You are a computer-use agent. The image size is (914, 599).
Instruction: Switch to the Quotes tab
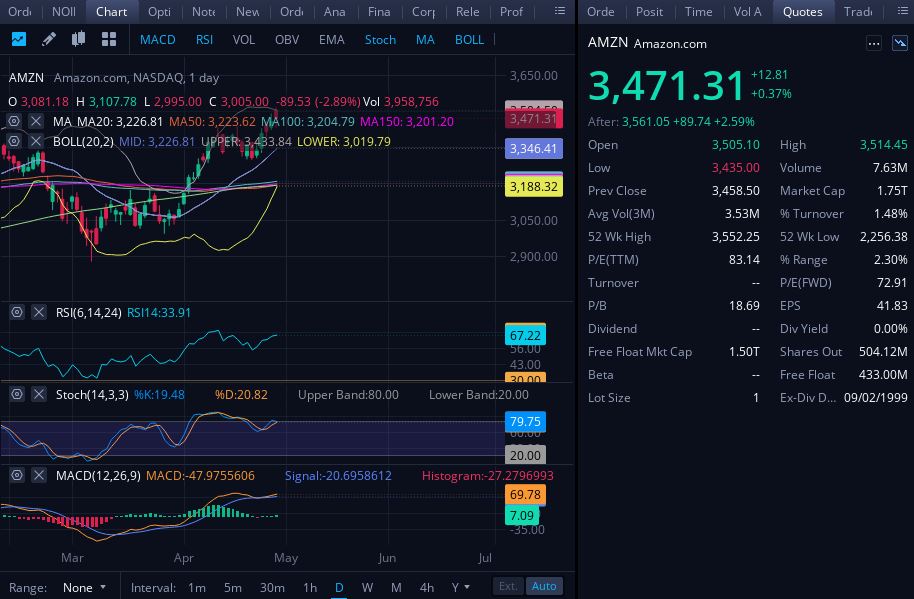802,12
